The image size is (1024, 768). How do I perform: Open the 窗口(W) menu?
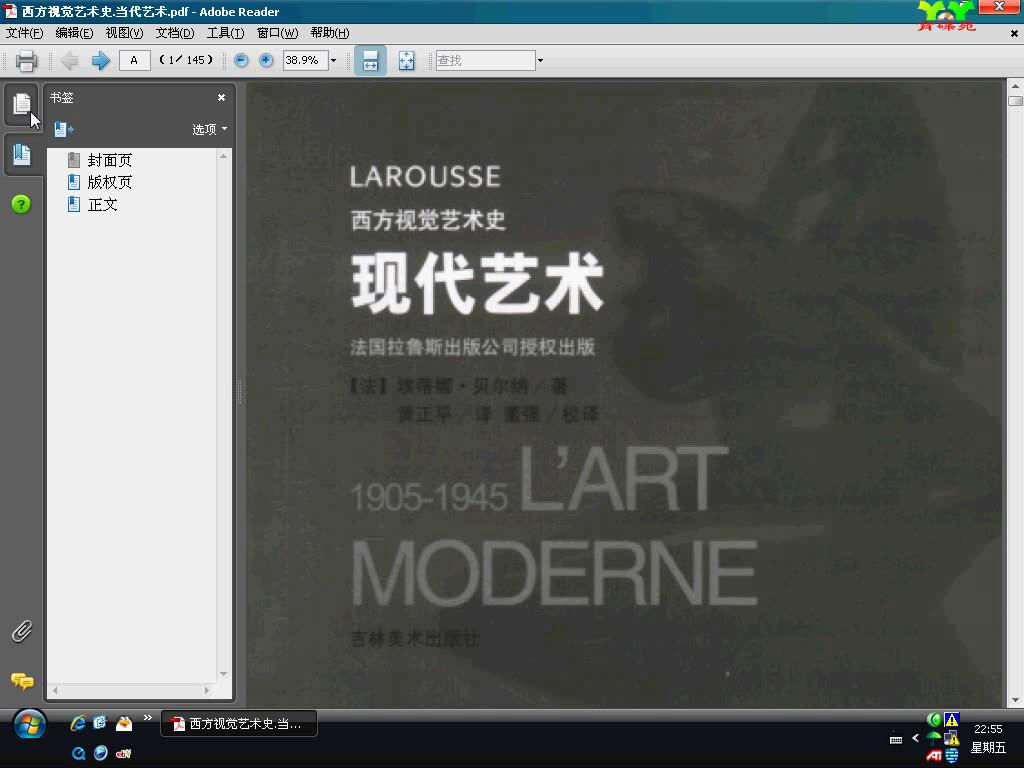point(277,33)
